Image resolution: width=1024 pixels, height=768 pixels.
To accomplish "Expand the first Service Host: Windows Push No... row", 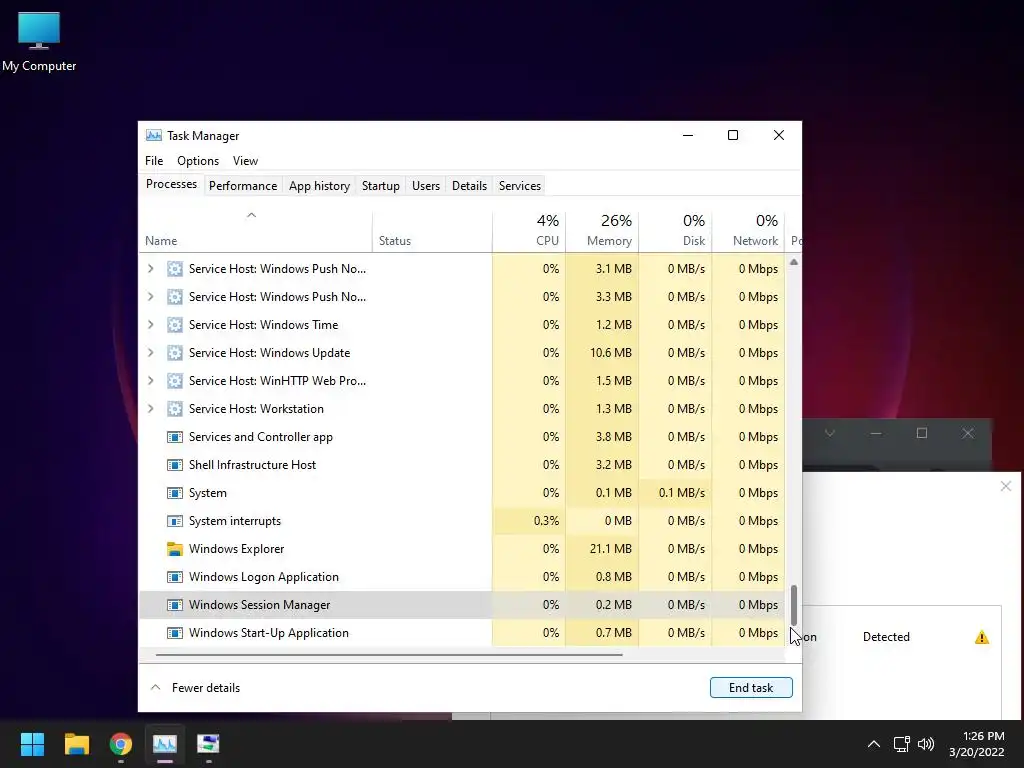I will [x=151, y=268].
